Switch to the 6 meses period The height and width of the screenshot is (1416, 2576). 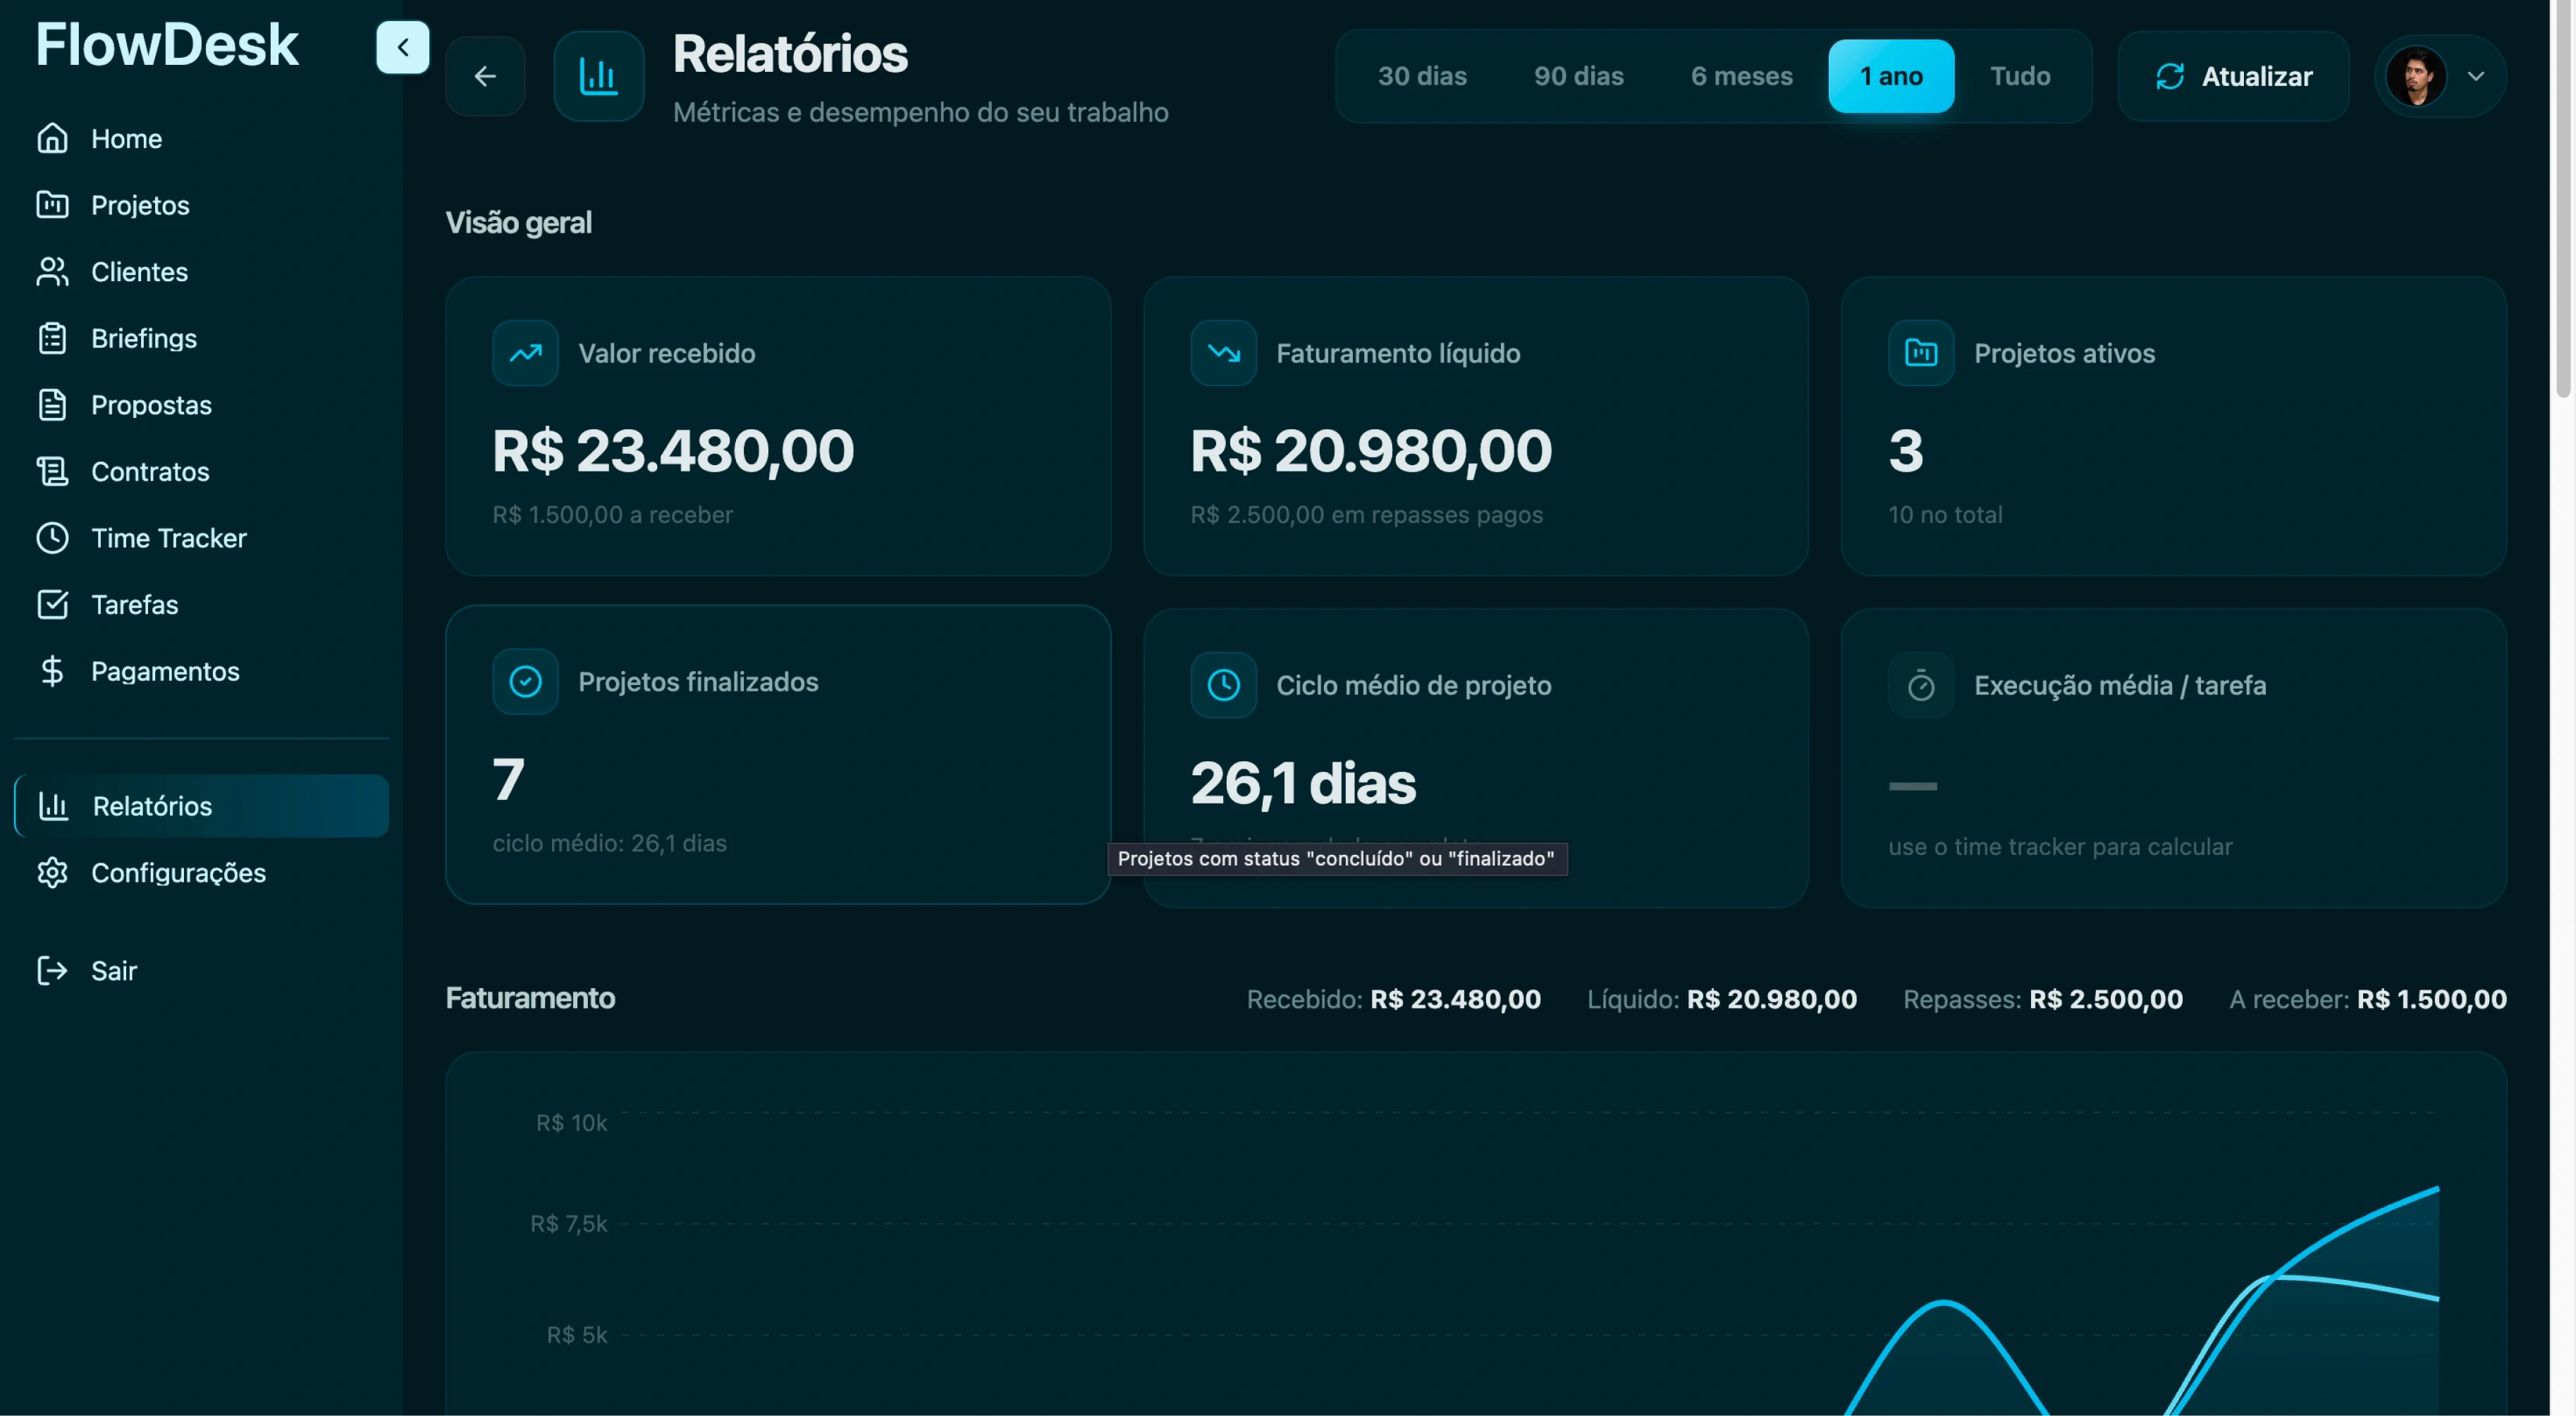[x=1741, y=76]
